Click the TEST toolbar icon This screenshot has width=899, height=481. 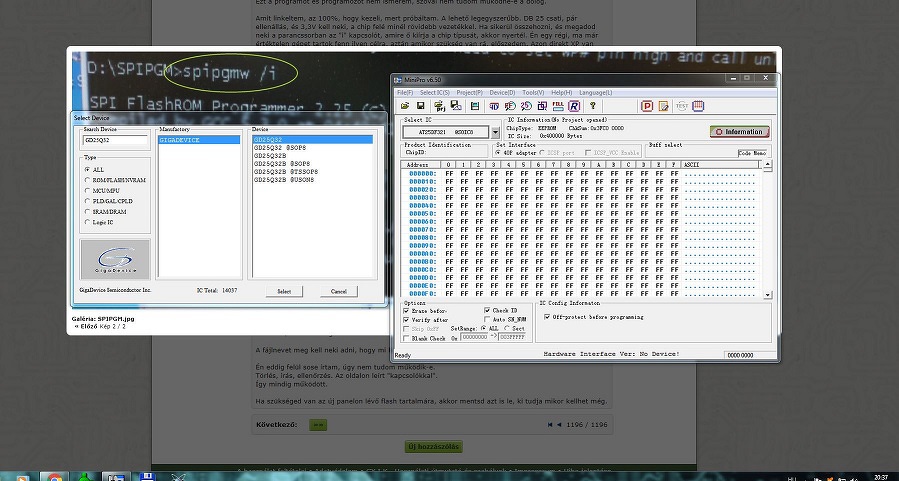pyautogui.click(x=682, y=106)
